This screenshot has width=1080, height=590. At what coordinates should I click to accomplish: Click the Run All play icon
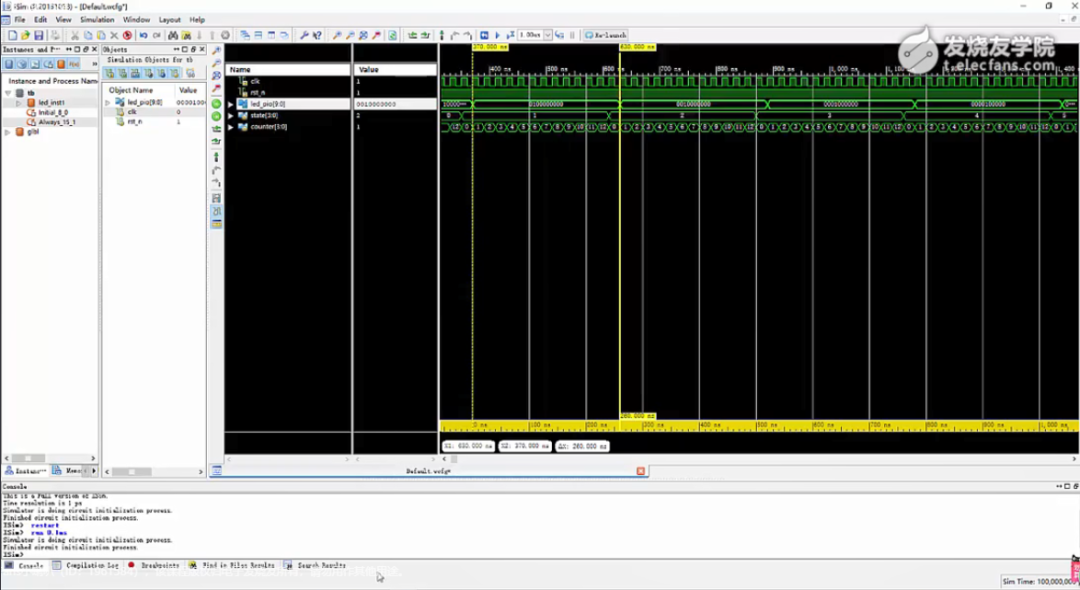pos(497,35)
